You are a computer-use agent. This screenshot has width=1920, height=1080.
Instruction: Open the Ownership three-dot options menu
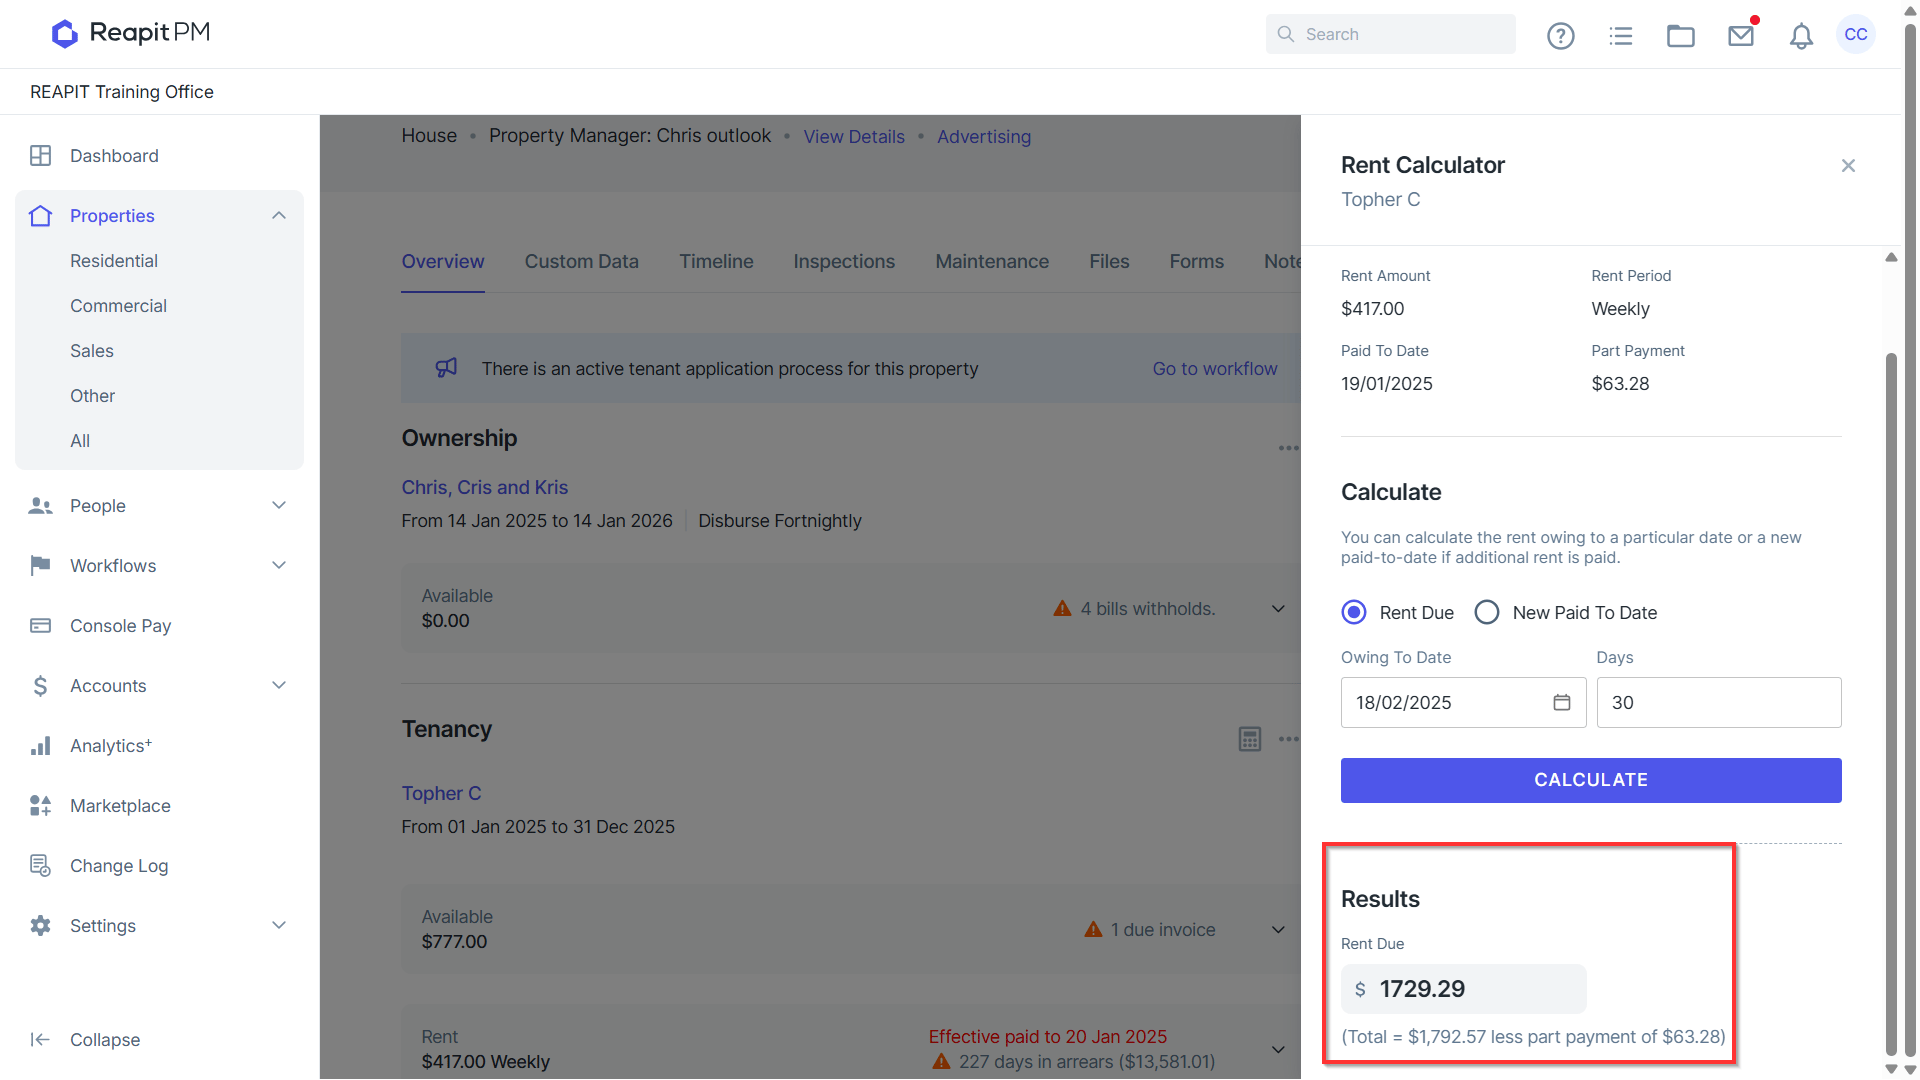[x=1288, y=447]
